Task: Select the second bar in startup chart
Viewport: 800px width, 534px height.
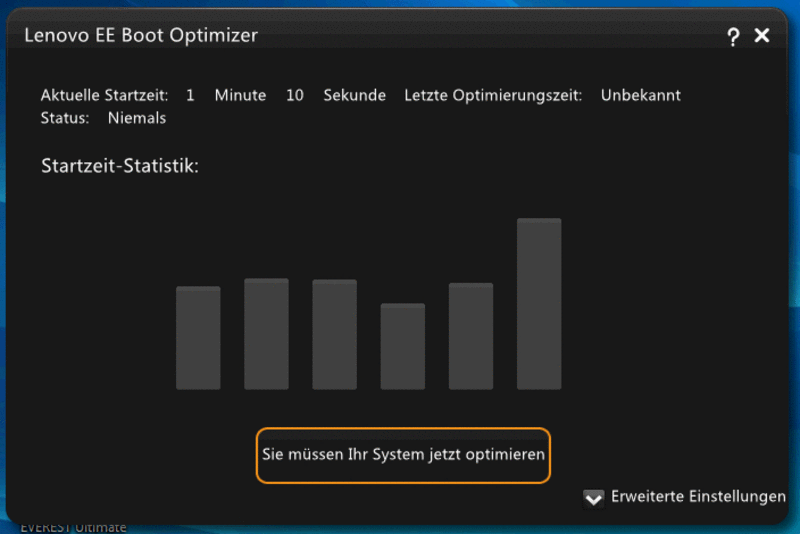Action: pos(266,334)
